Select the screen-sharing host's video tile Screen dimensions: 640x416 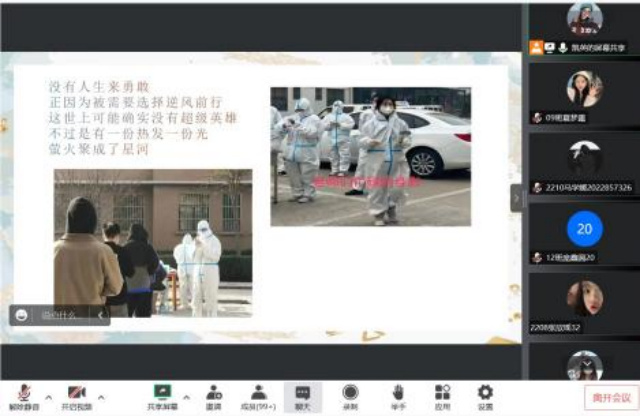coord(584,29)
